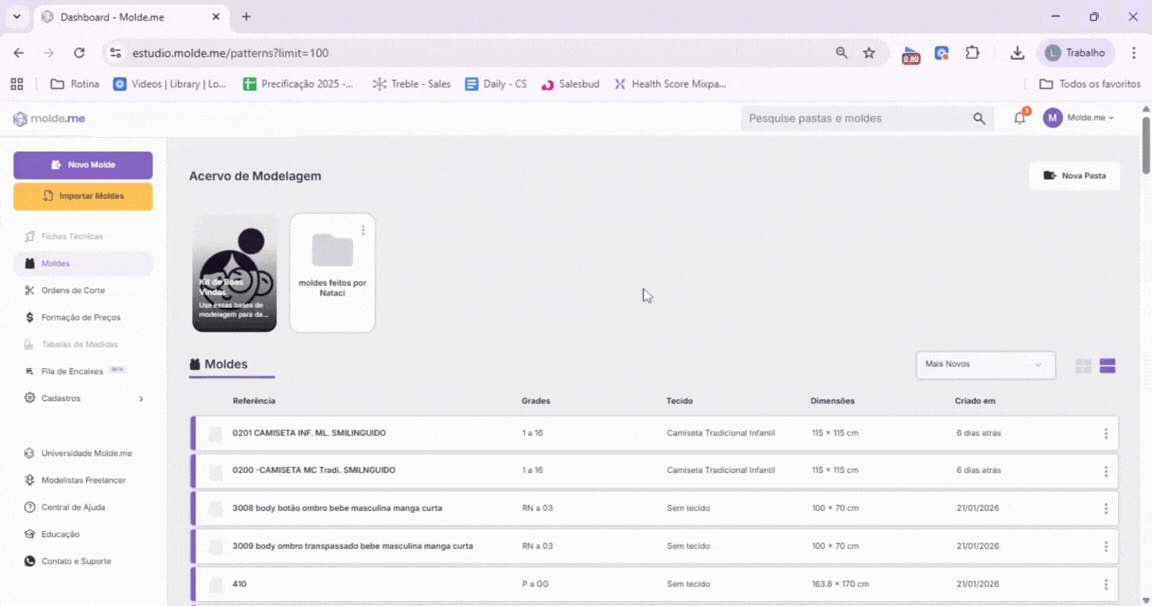Click the notifications bell icon

(1019, 118)
